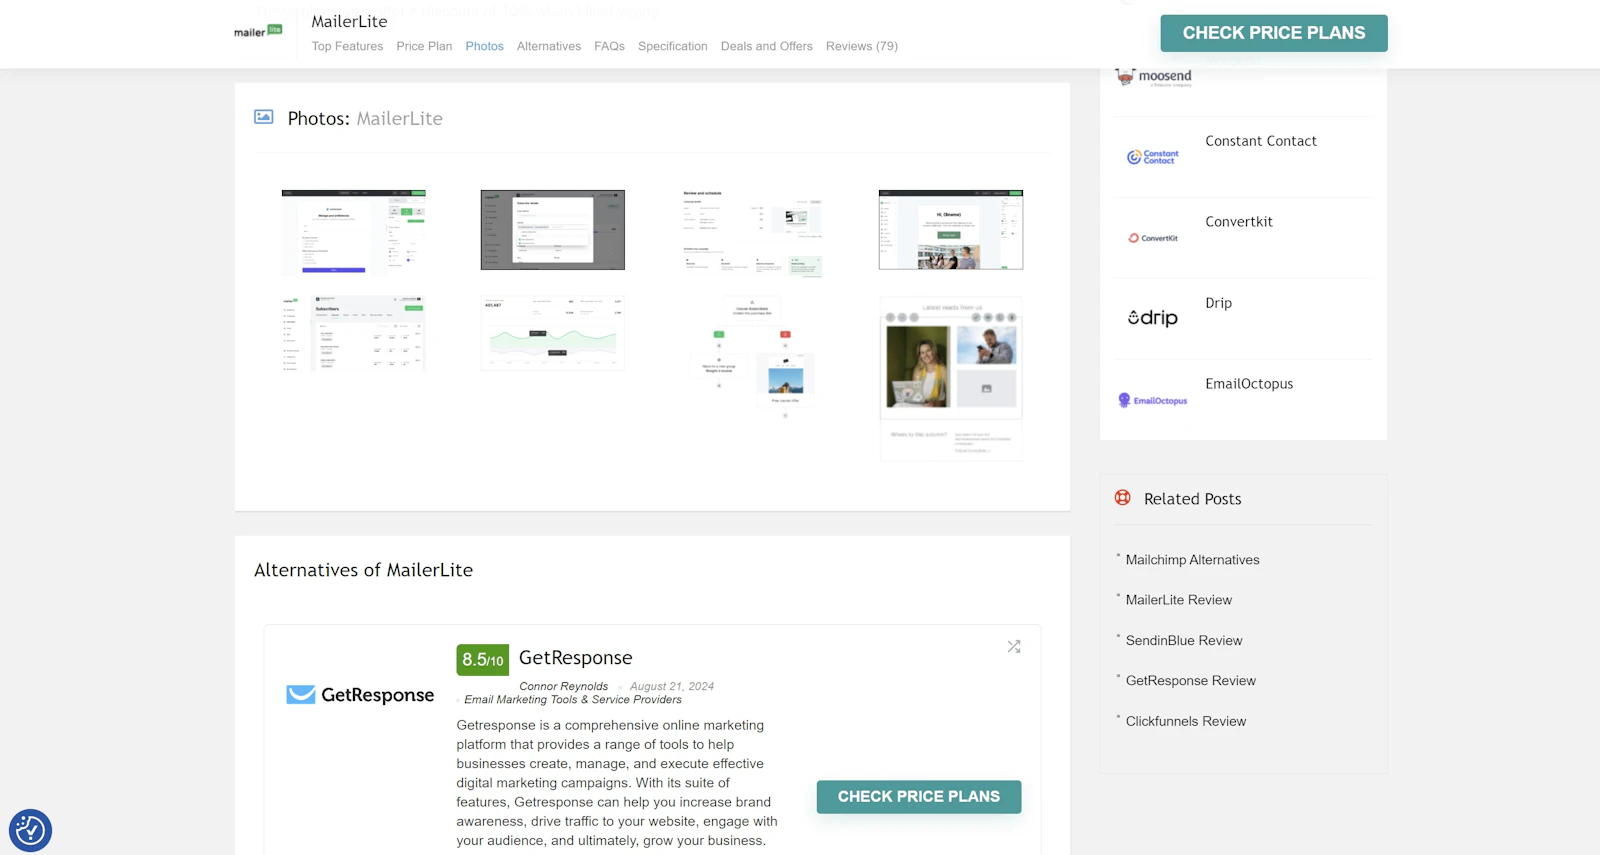
Task: Open the Deals and Offers tab
Action: click(767, 46)
